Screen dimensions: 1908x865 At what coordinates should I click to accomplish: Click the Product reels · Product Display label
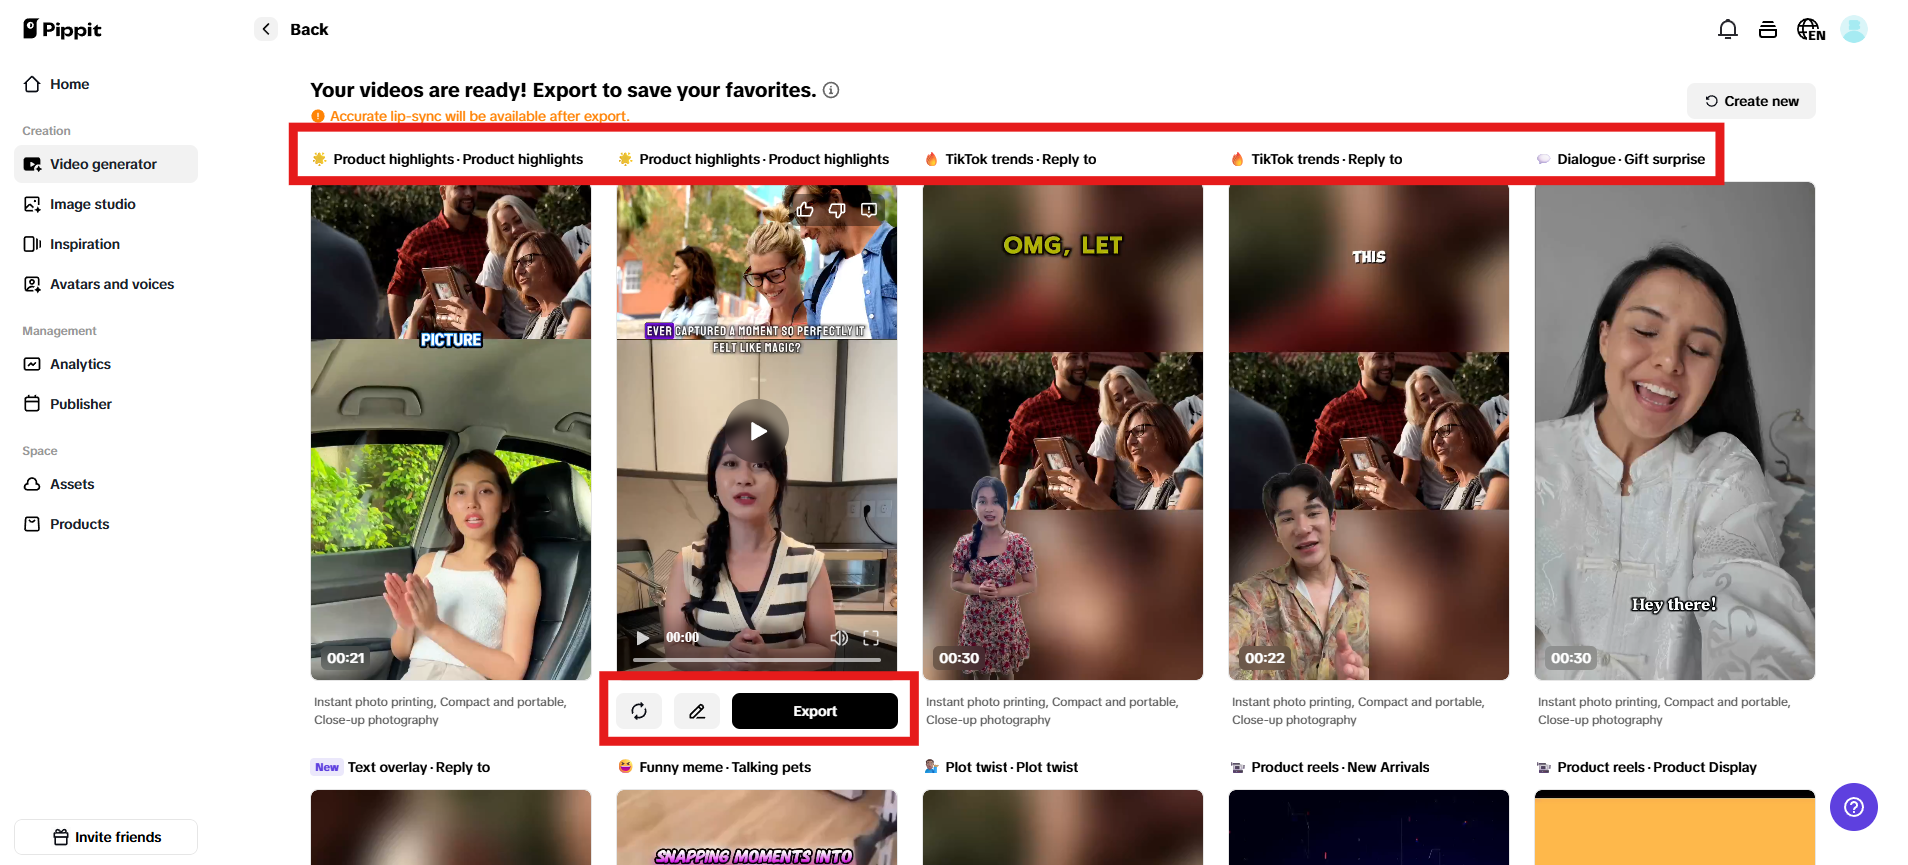(1657, 767)
